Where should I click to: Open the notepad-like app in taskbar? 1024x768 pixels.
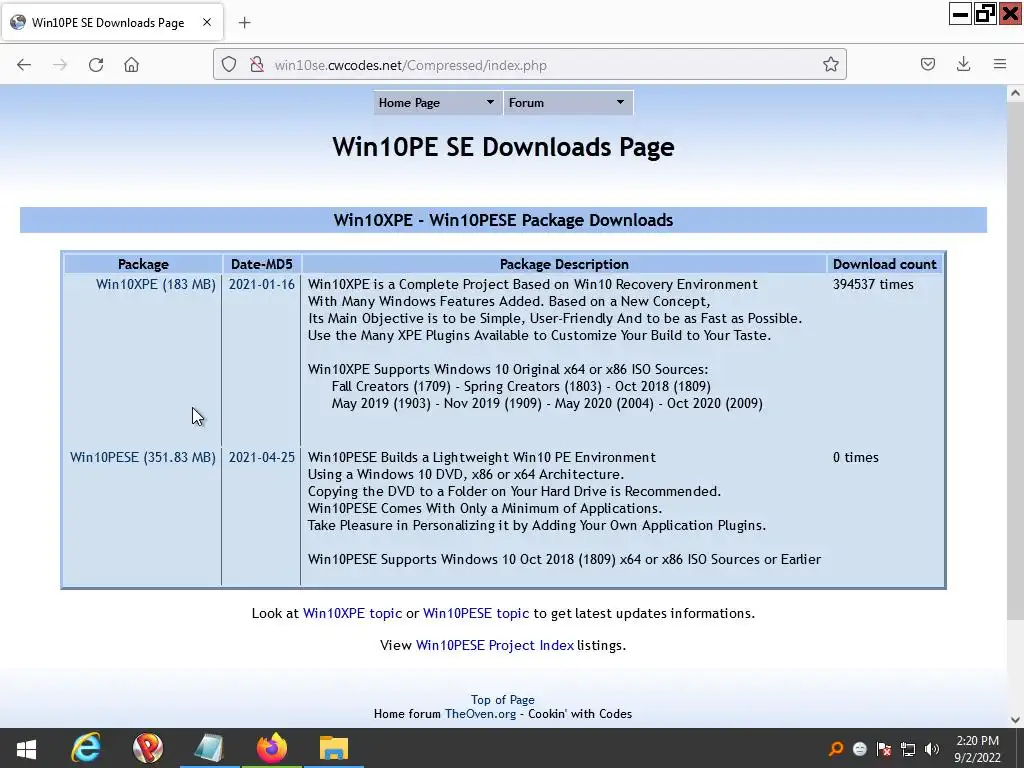click(x=209, y=748)
